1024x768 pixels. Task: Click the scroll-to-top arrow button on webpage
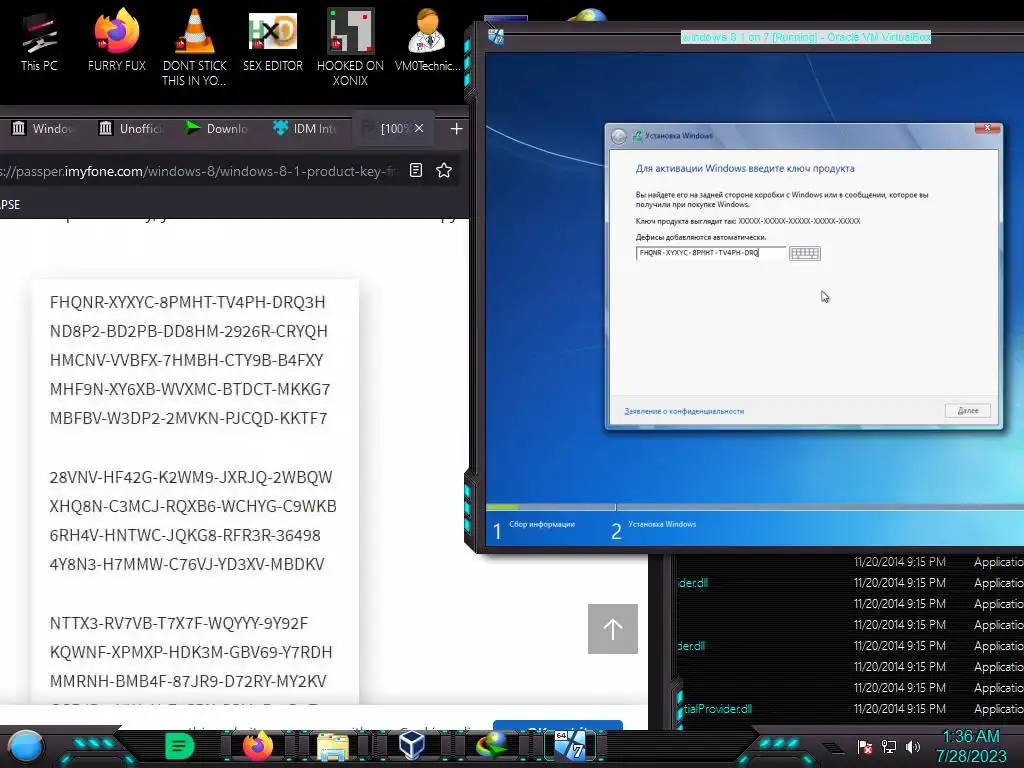(x=613, y=629)
